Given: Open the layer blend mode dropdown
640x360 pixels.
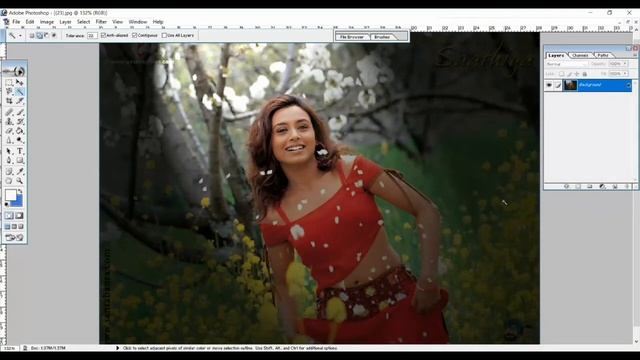Looking at the screenshot, I should [x=567, y=64].
